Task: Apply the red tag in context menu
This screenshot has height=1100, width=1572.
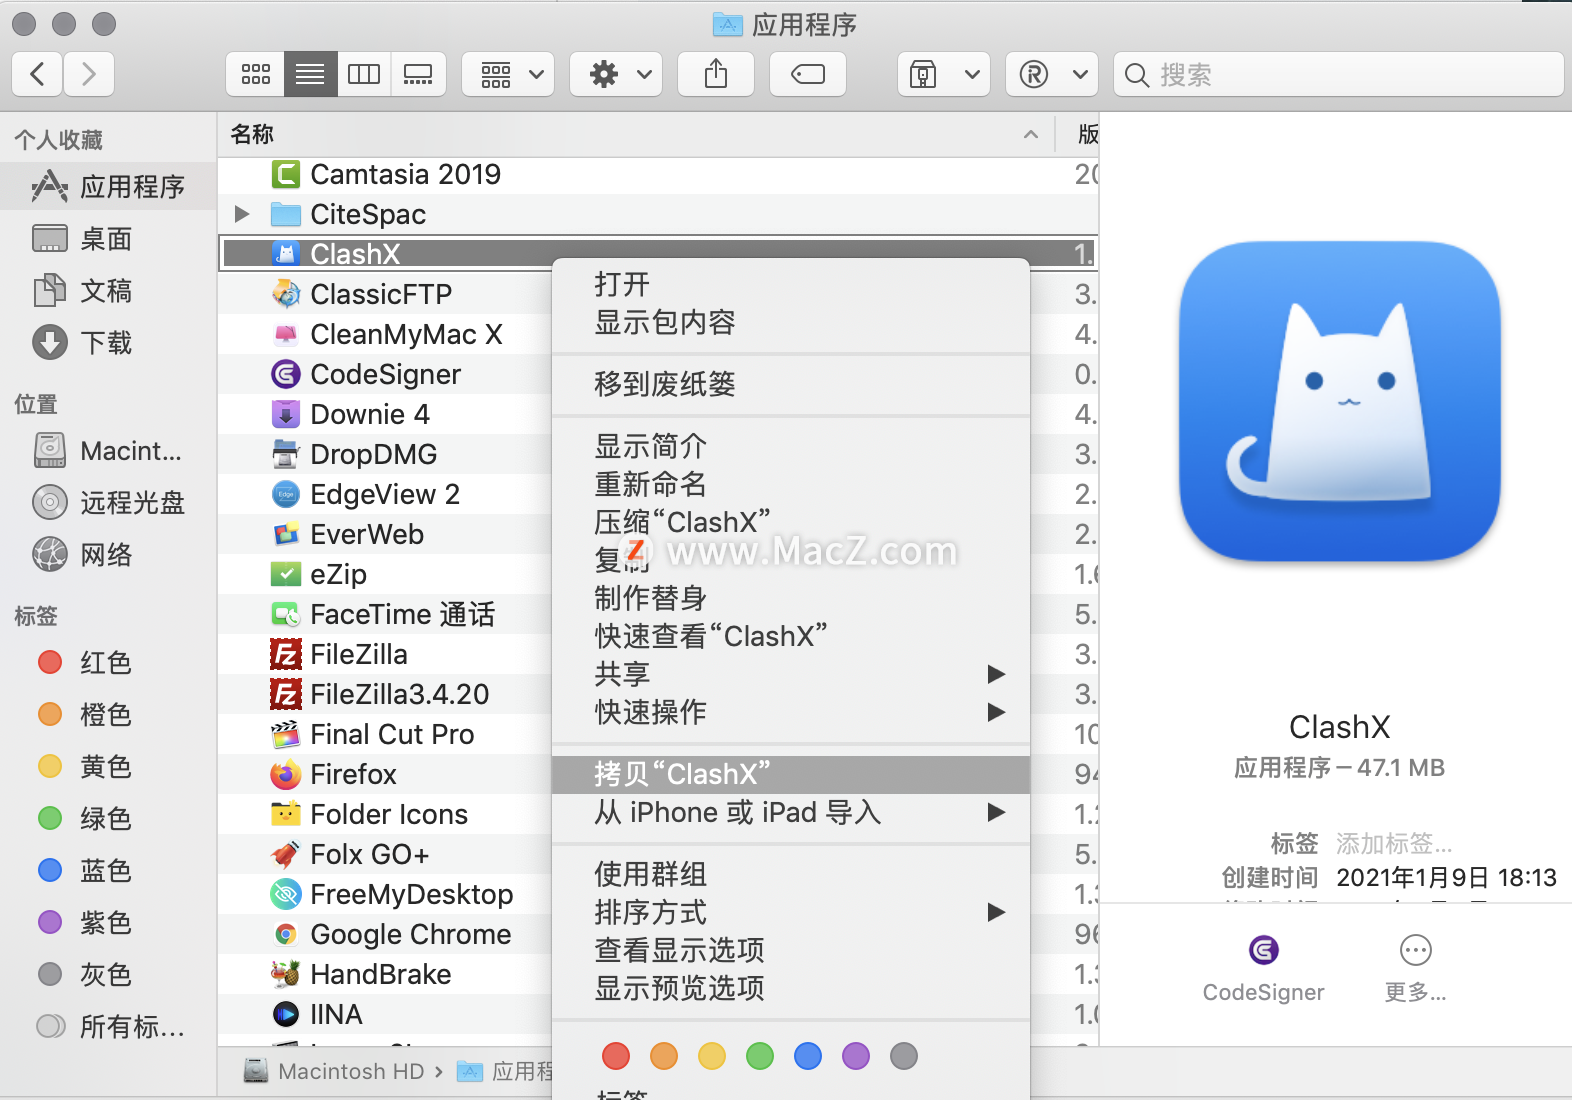Action: 616,1056
